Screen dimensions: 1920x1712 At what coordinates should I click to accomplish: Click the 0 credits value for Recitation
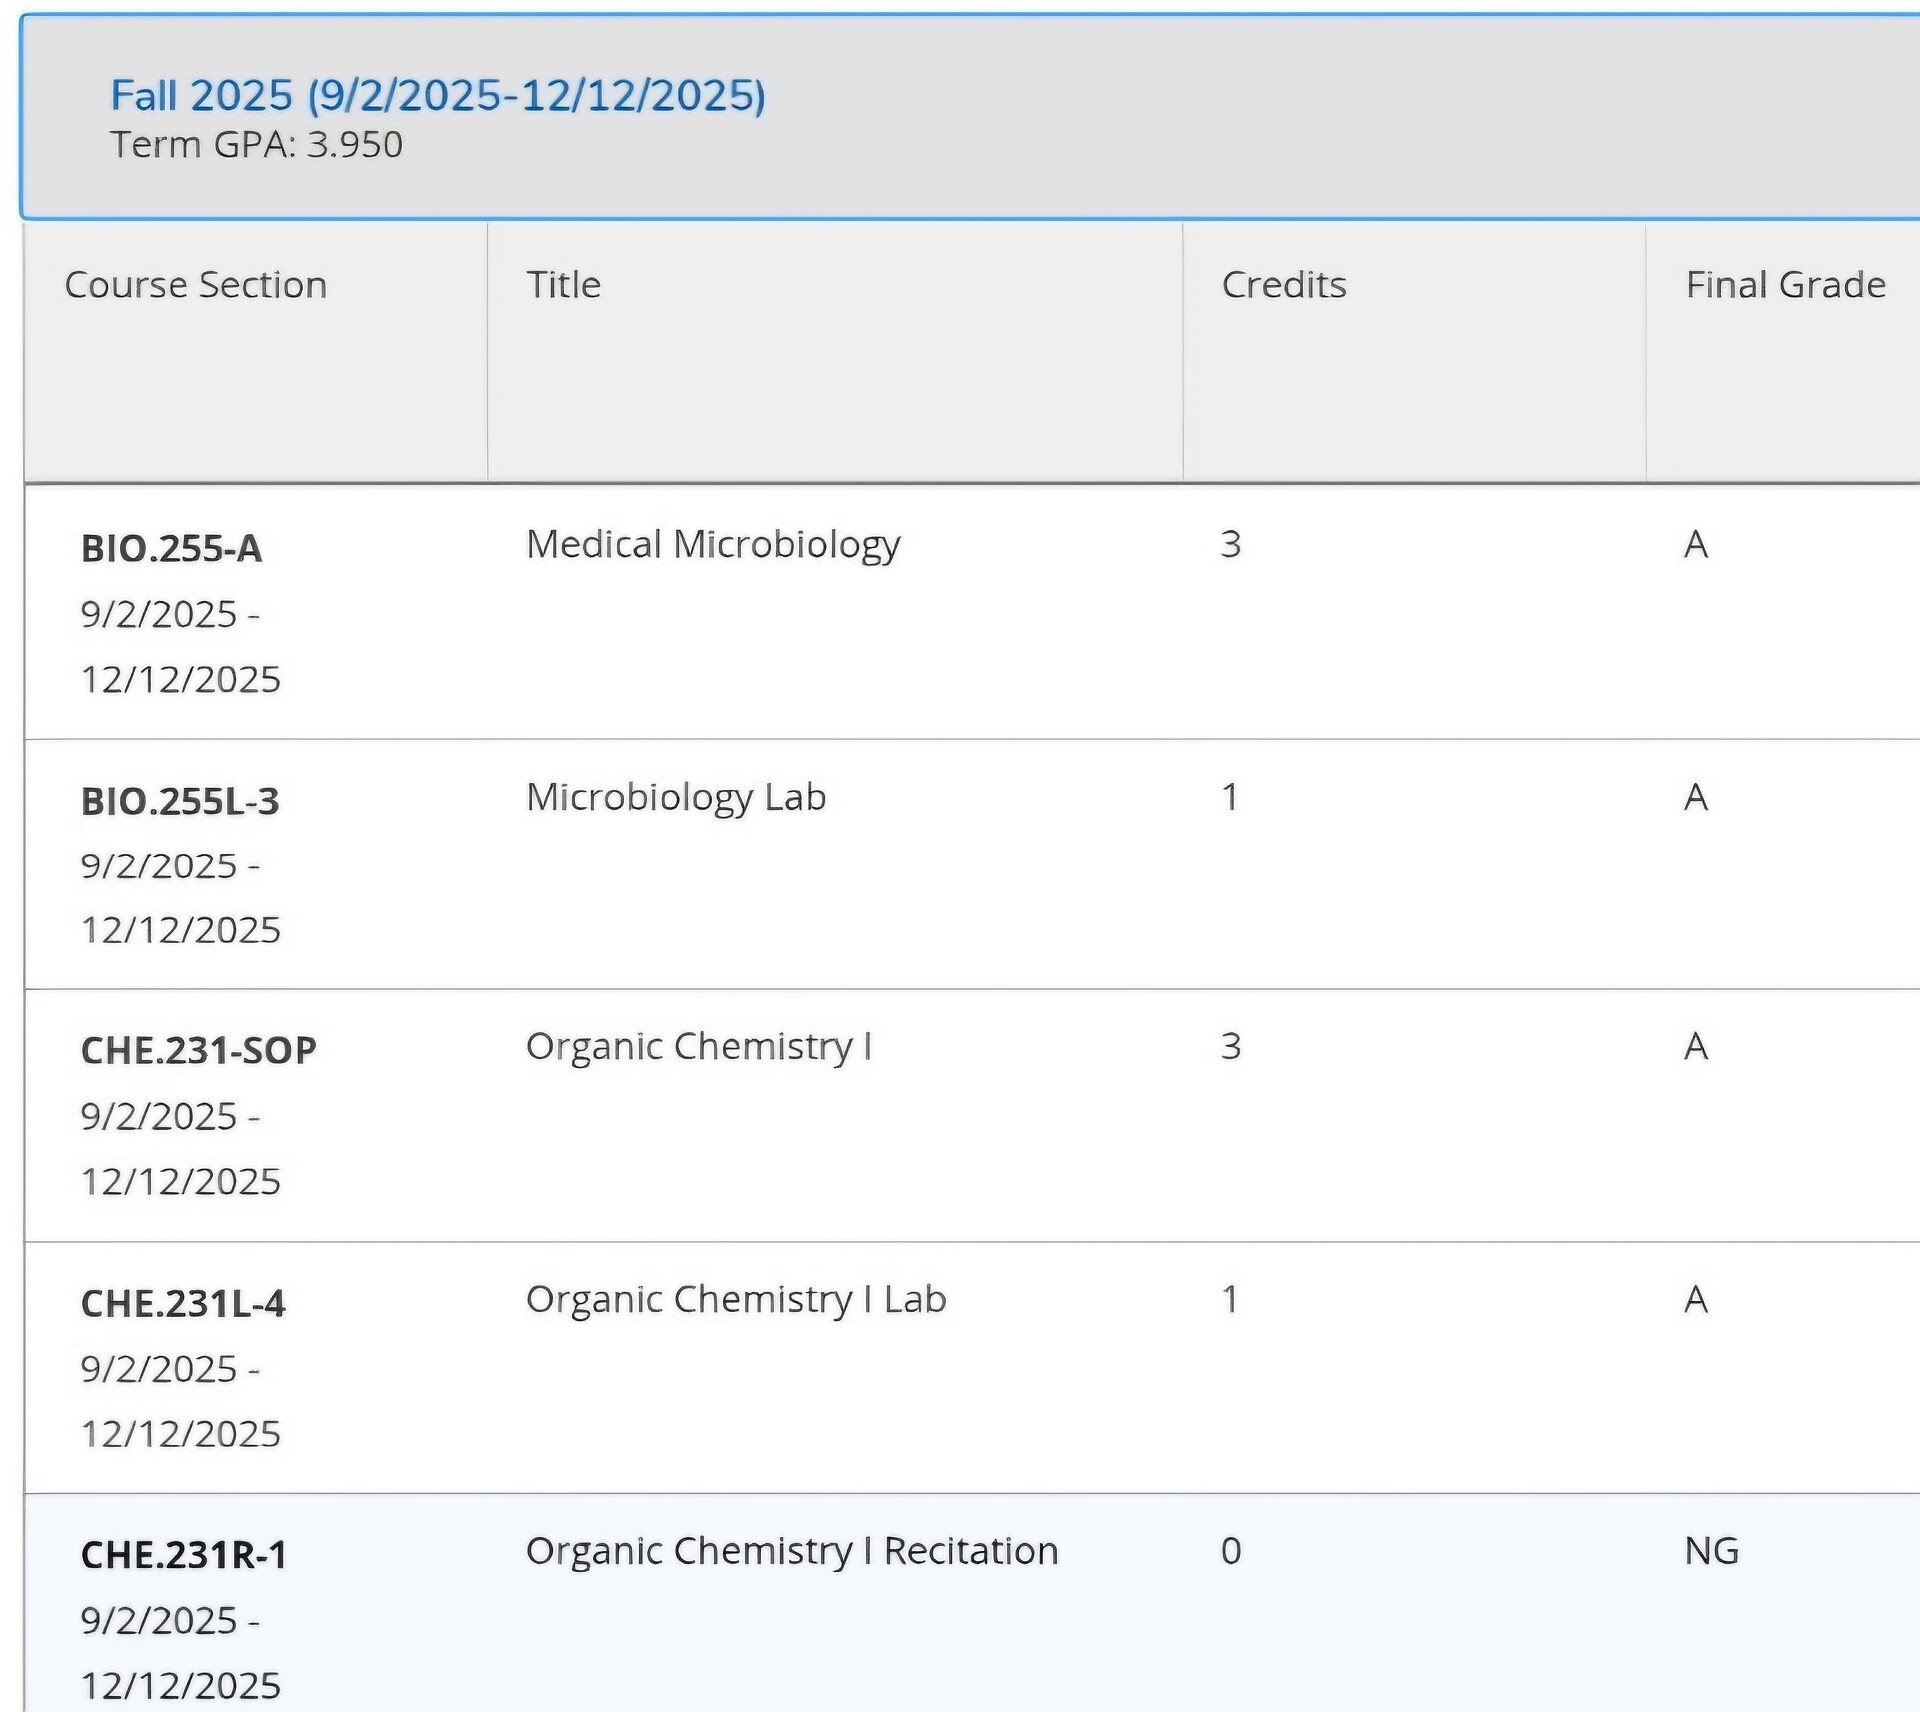click(1231, 1551)
